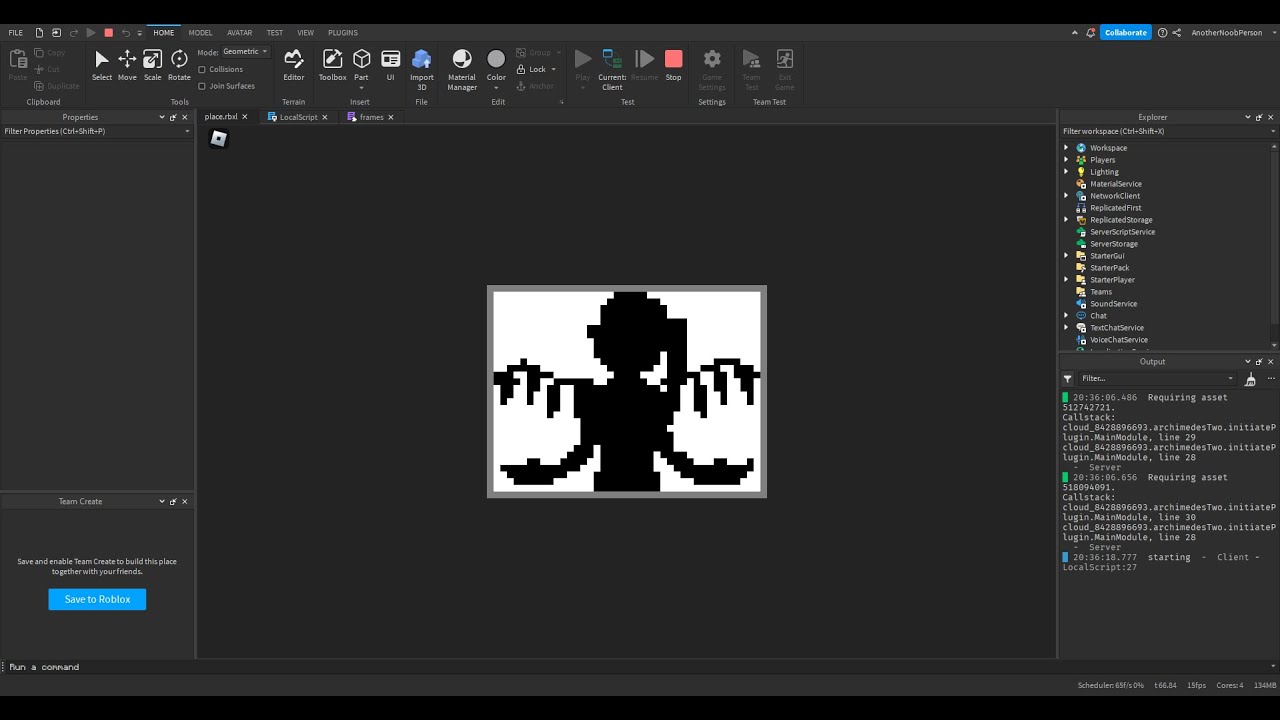Pop out the Properties panel
Image resolution: width=1280 pixels, height=720 pixels.
[x=173, y=117]
